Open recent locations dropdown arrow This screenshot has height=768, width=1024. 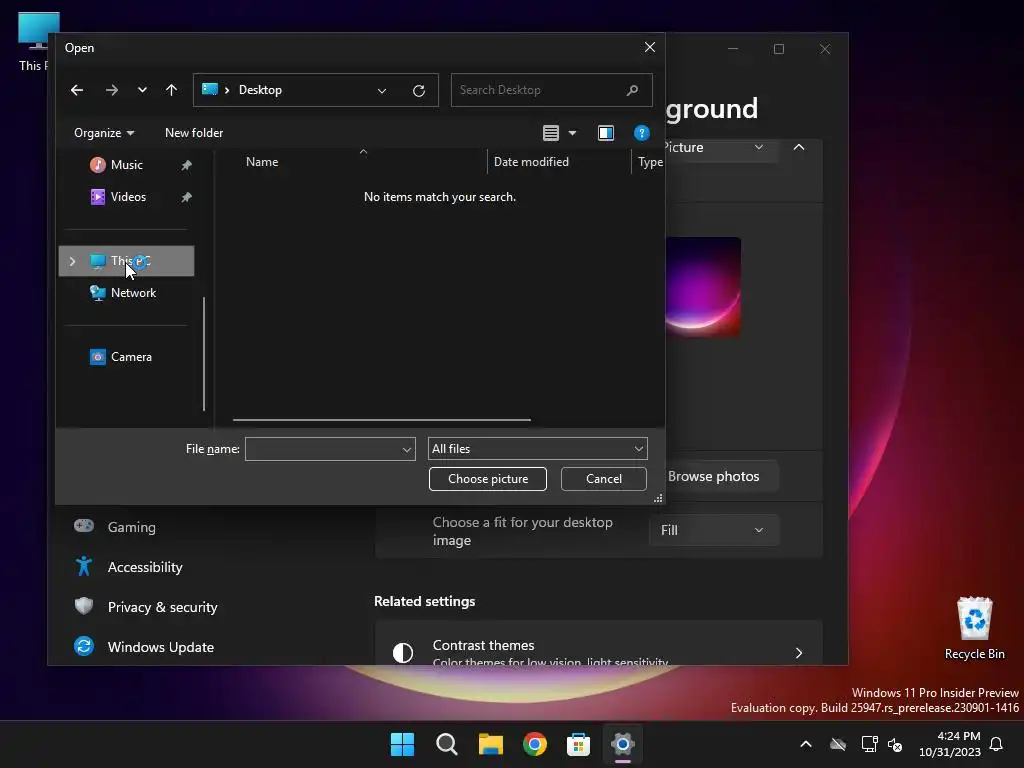coord(142,90)
